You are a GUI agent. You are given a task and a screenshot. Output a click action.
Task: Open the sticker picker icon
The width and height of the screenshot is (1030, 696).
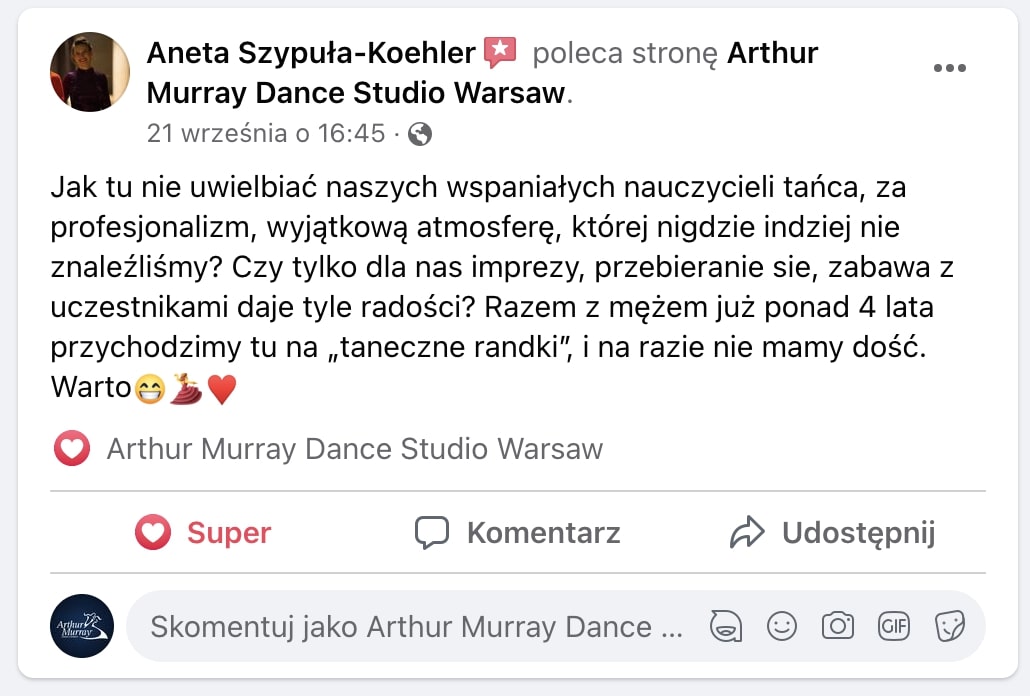948,627
